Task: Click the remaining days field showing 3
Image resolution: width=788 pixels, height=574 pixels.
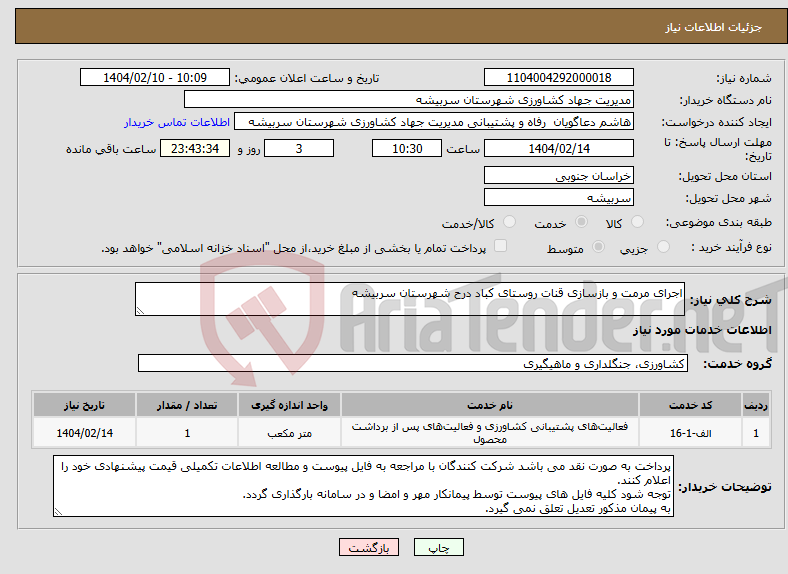Action: click(299, 148)
